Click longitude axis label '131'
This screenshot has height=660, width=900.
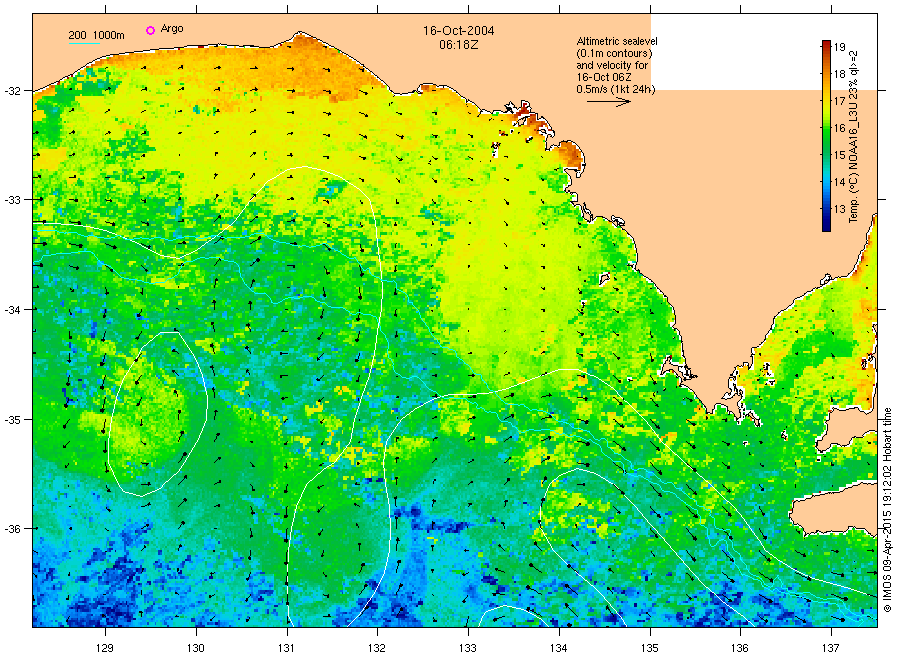[286, 648]
